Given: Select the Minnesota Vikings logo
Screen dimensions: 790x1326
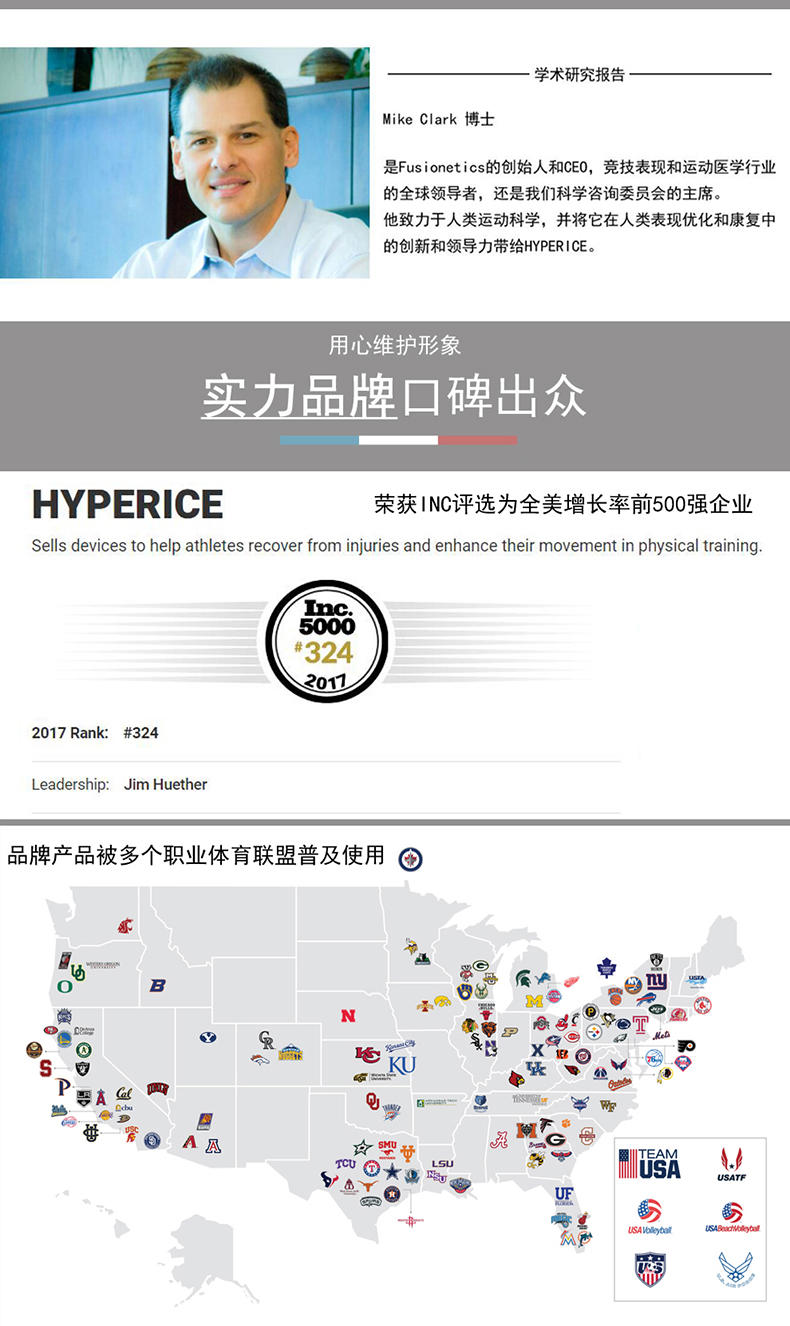Looking at the screenshot, I should [x=411, y=945].
